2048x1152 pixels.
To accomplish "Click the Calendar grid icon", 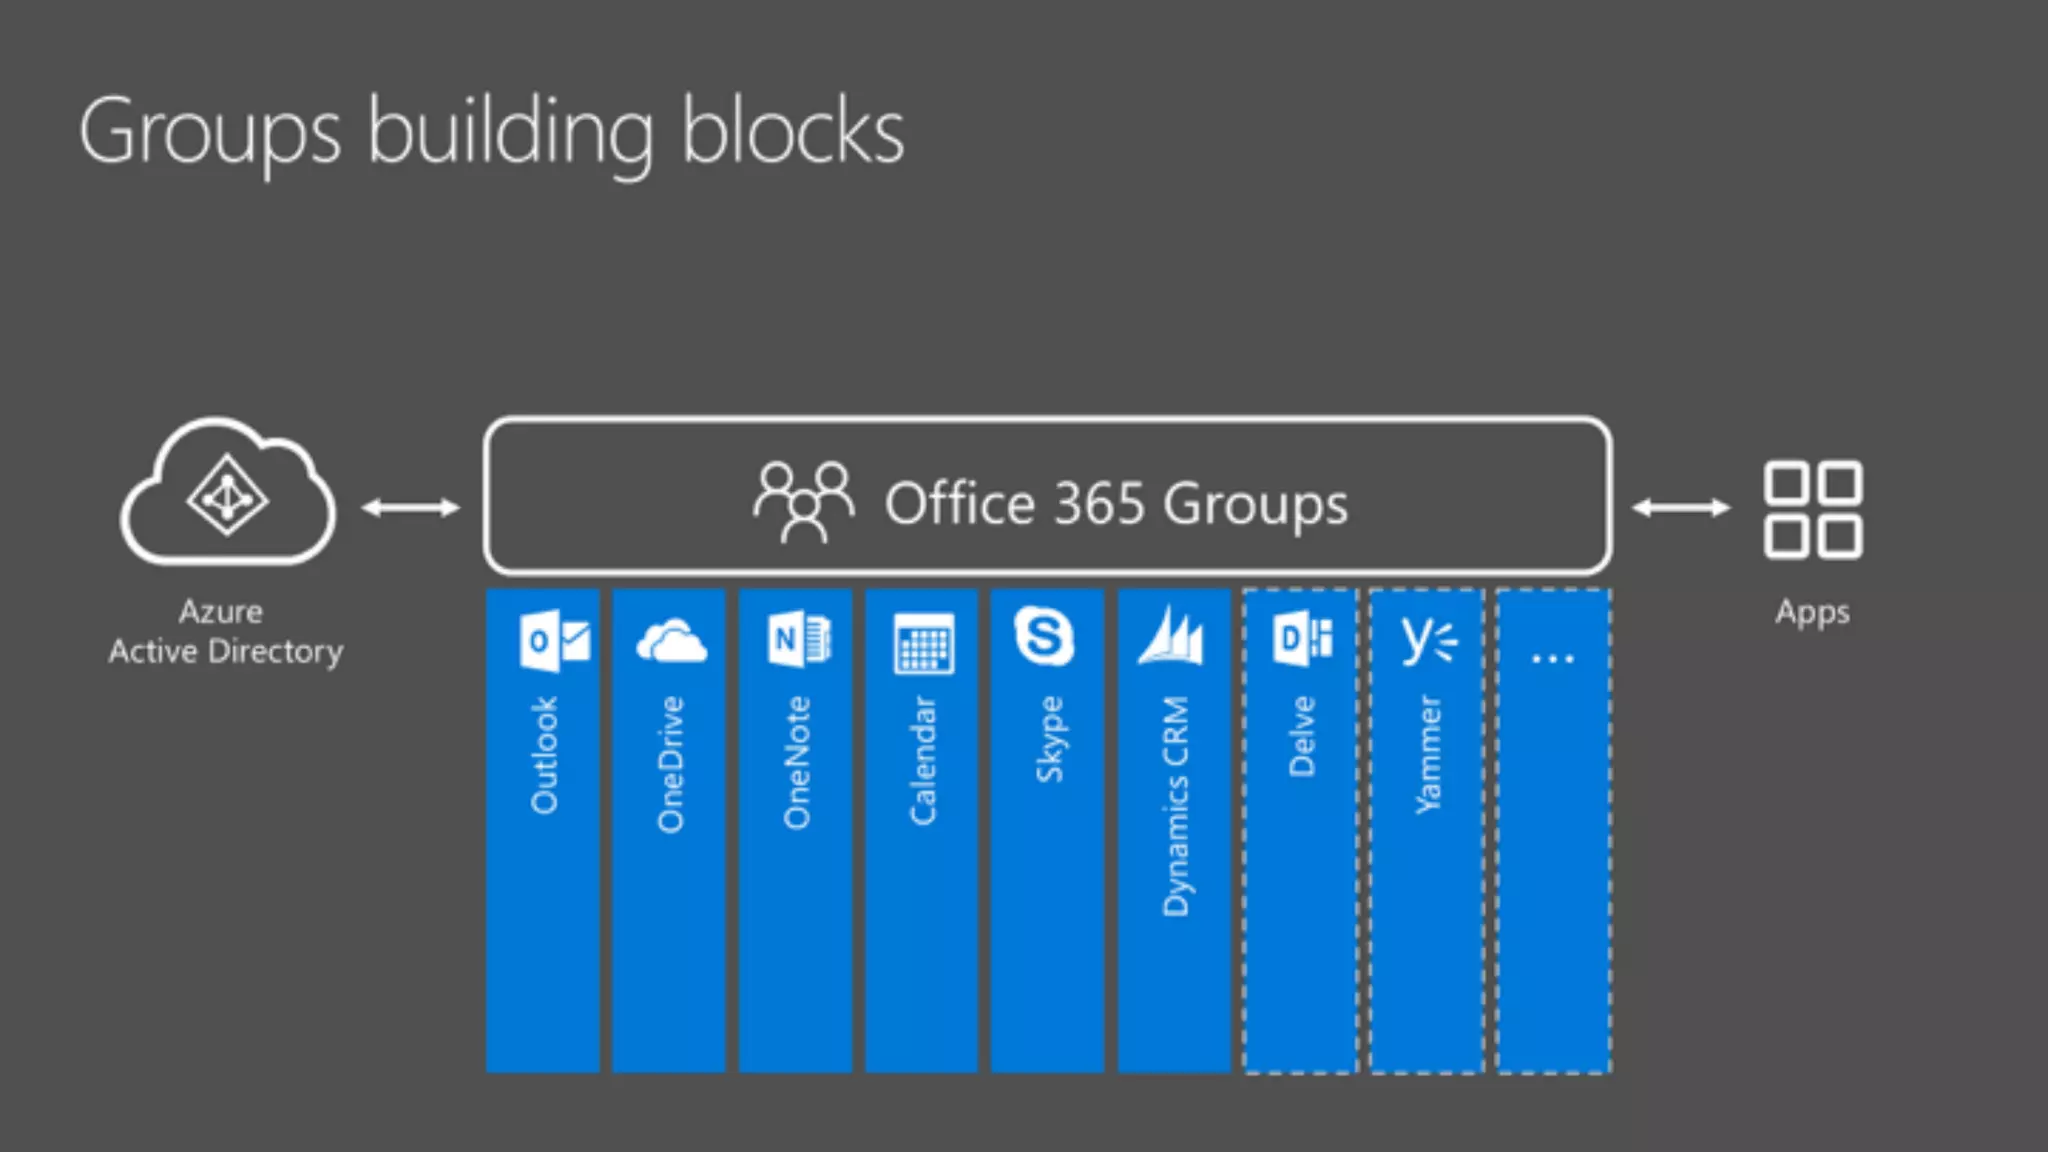I will (923, 643).
